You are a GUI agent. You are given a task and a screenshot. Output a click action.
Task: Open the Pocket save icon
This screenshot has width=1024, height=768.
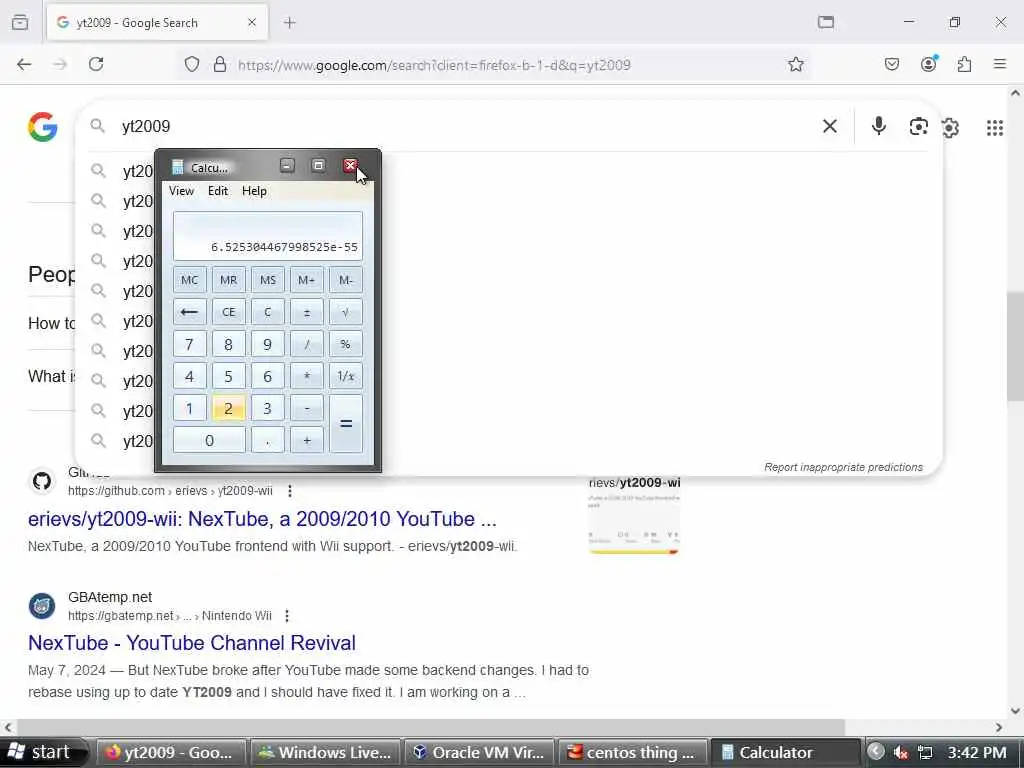(891, 64)
